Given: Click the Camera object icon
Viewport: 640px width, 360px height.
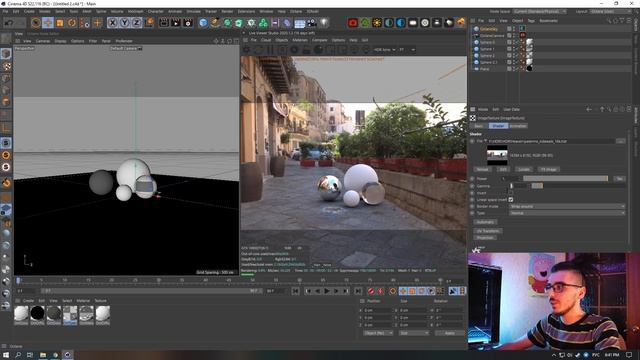Looking at the screenshot, I should (312, 23).
